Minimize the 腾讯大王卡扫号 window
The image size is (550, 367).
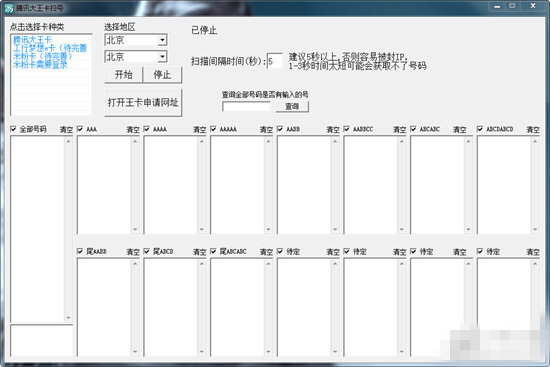[x=497, y=6]
